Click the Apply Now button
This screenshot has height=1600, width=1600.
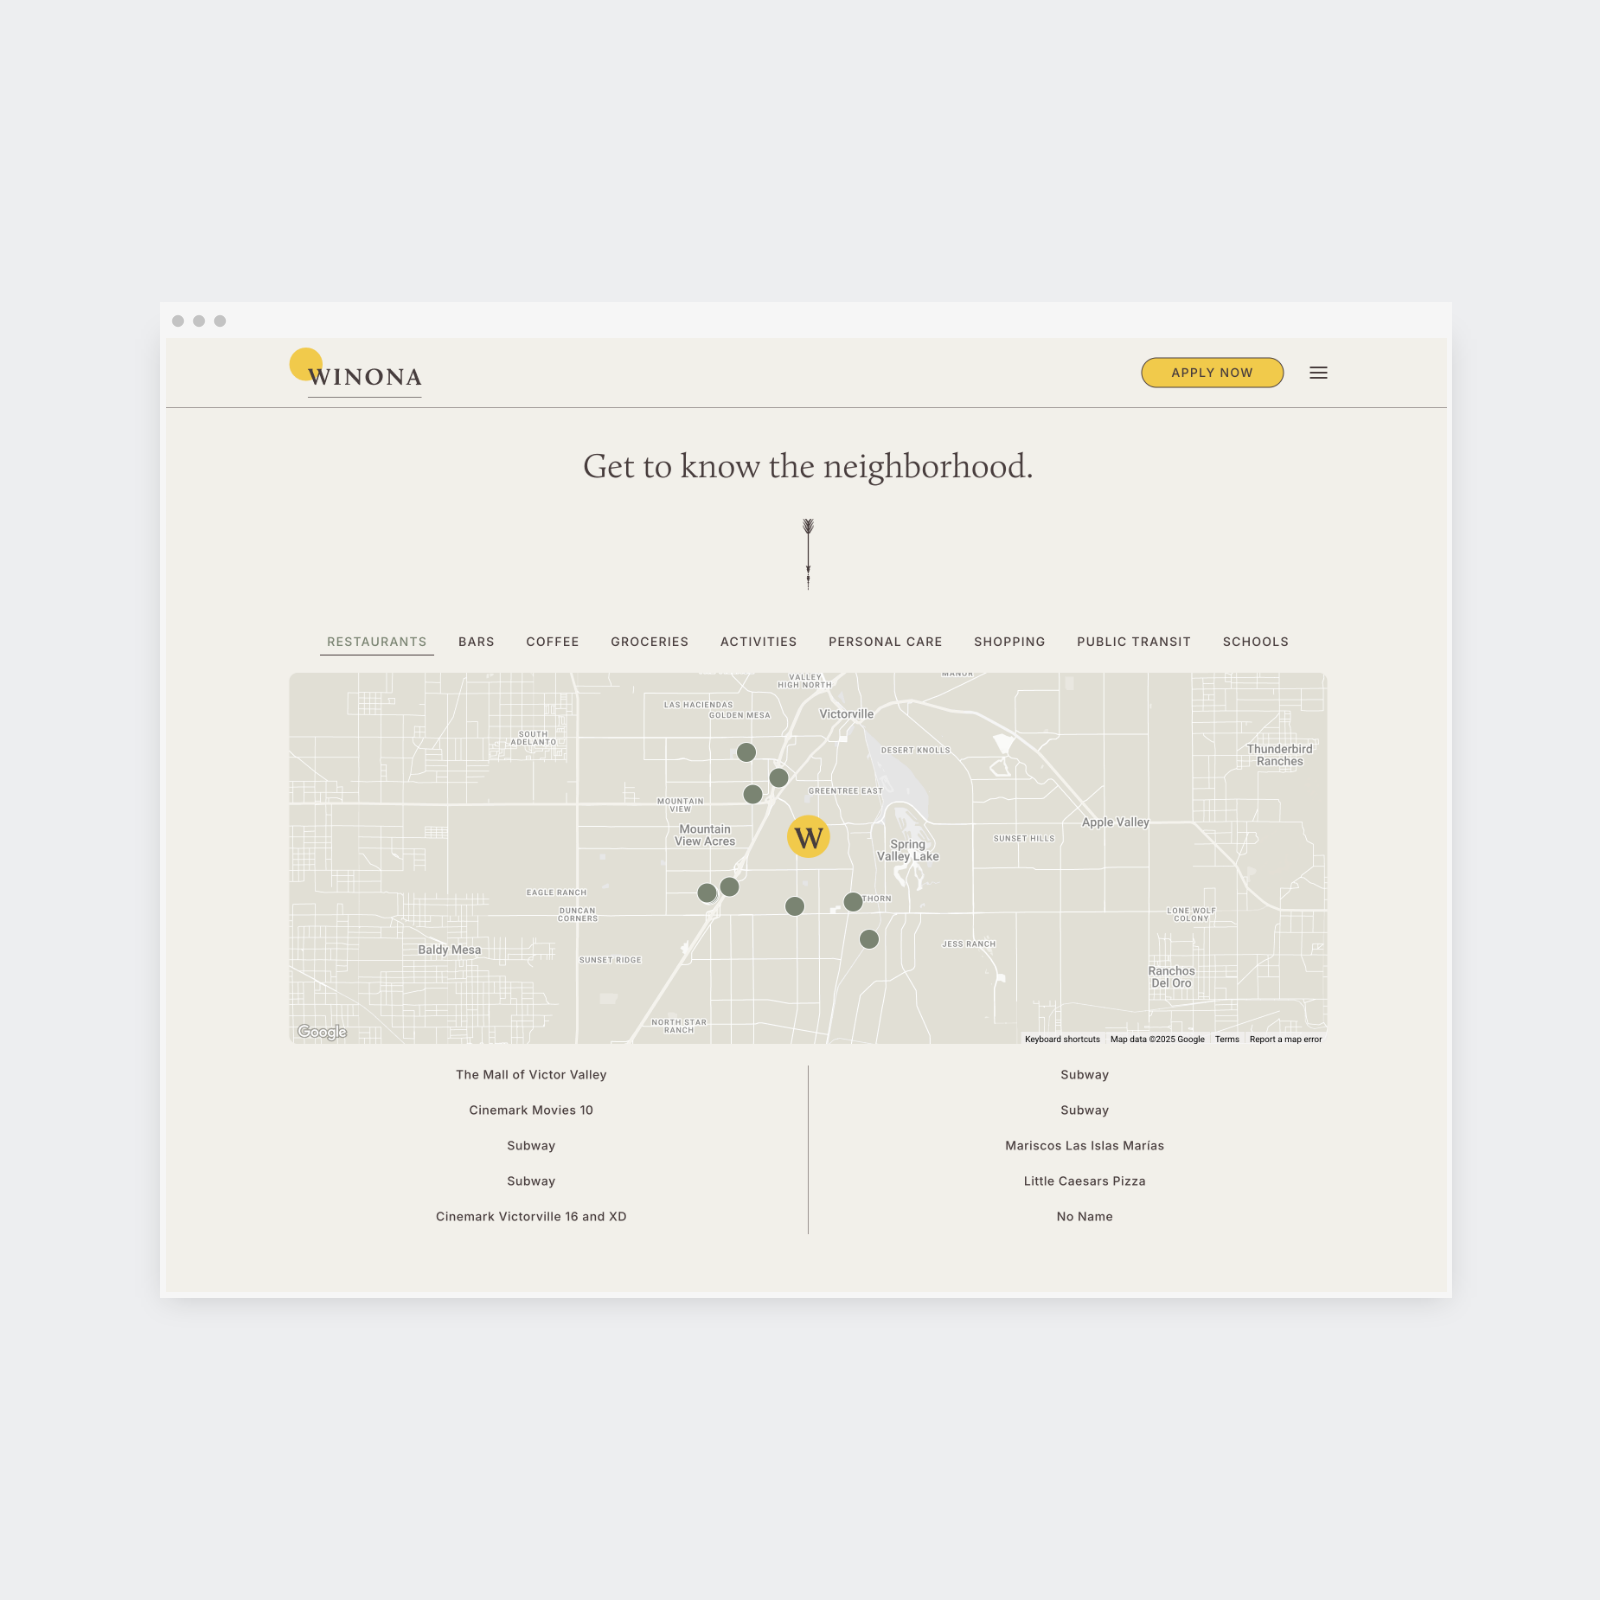pos(1212,373)
